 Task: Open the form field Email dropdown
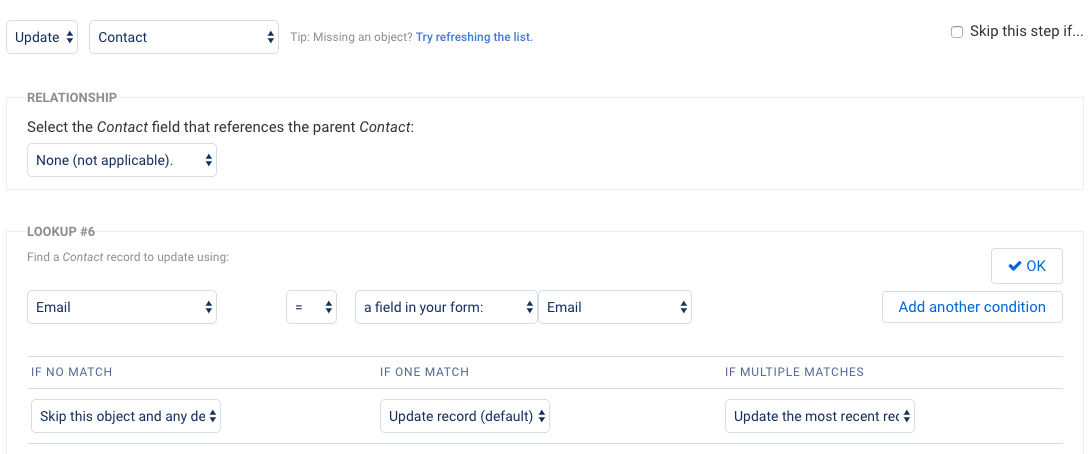615,307
